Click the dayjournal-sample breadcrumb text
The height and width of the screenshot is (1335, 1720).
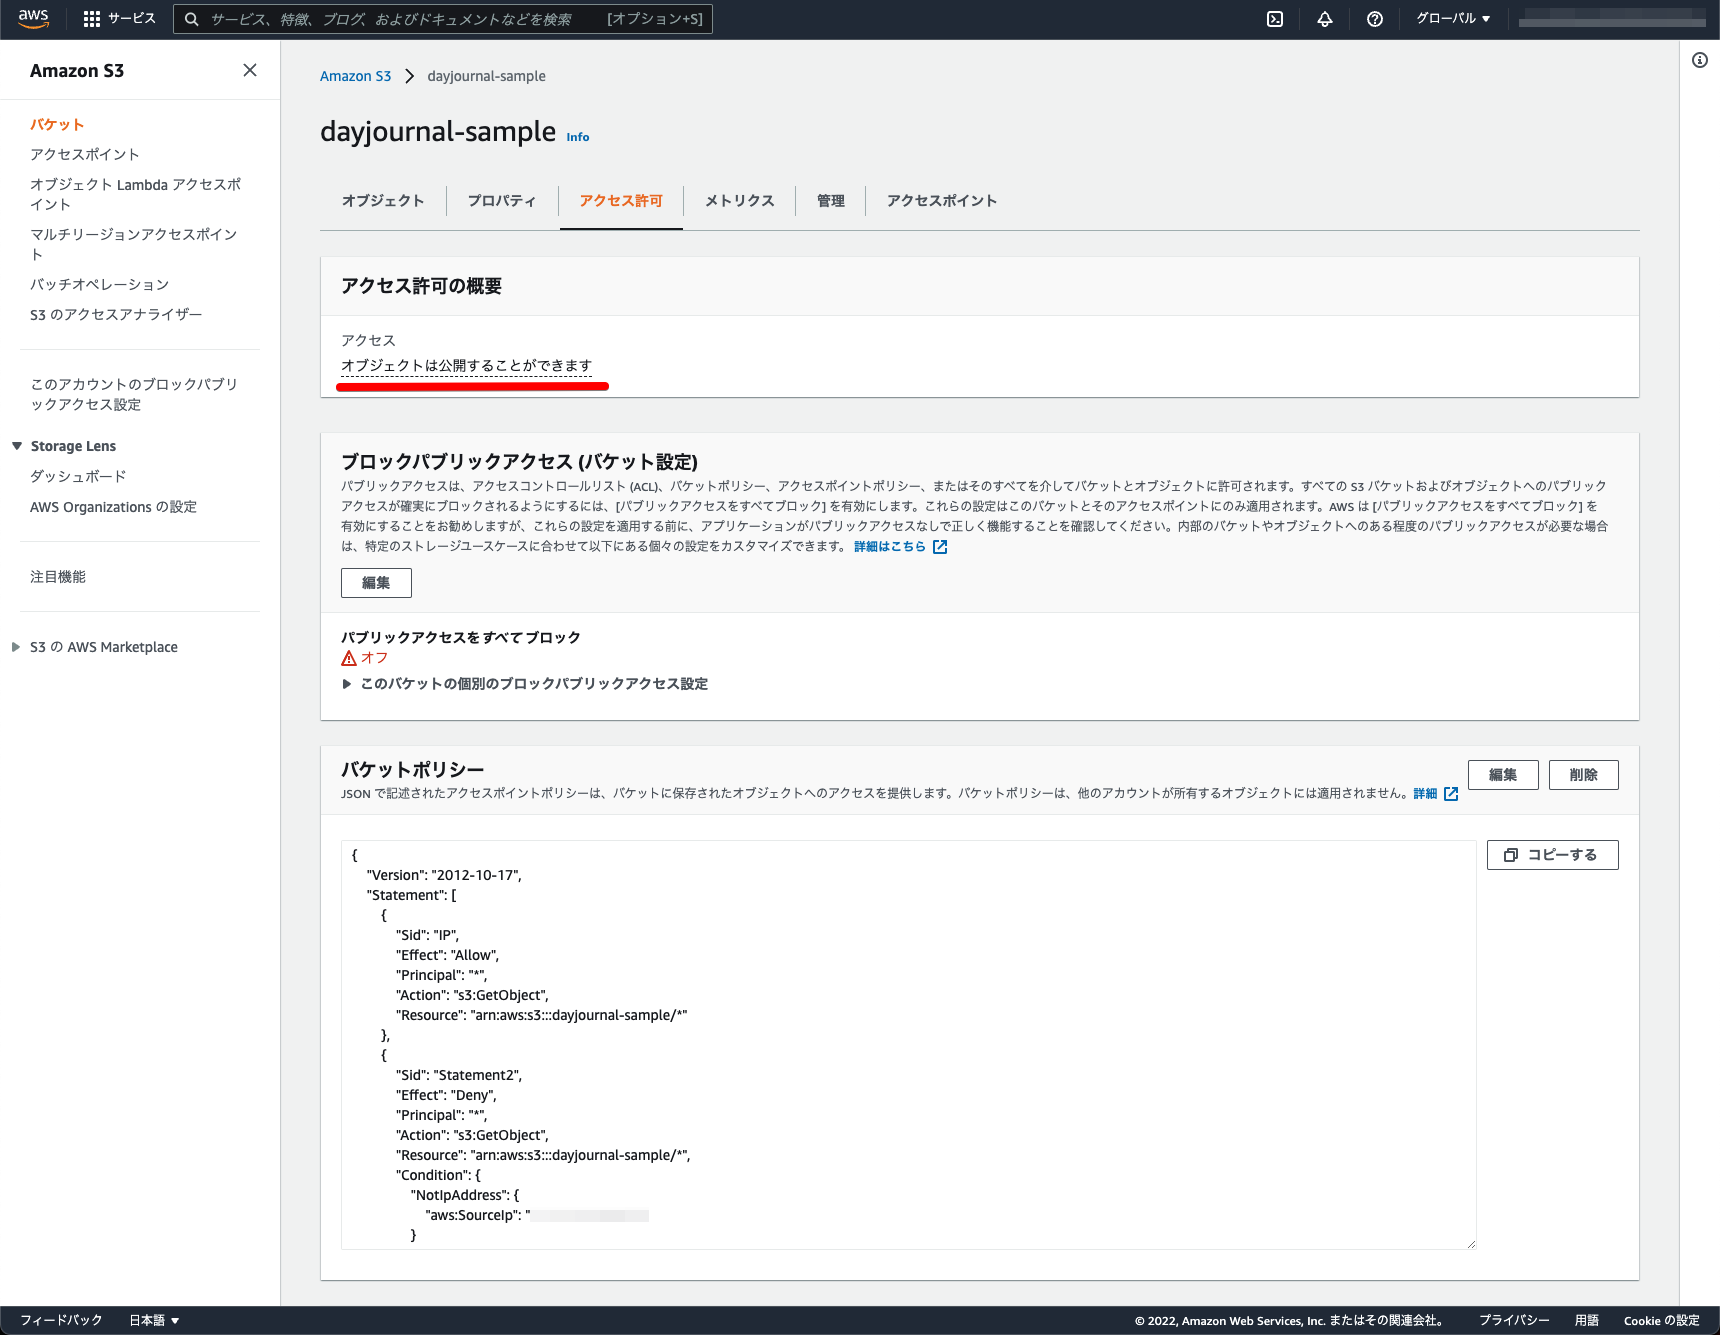[486, 76]
